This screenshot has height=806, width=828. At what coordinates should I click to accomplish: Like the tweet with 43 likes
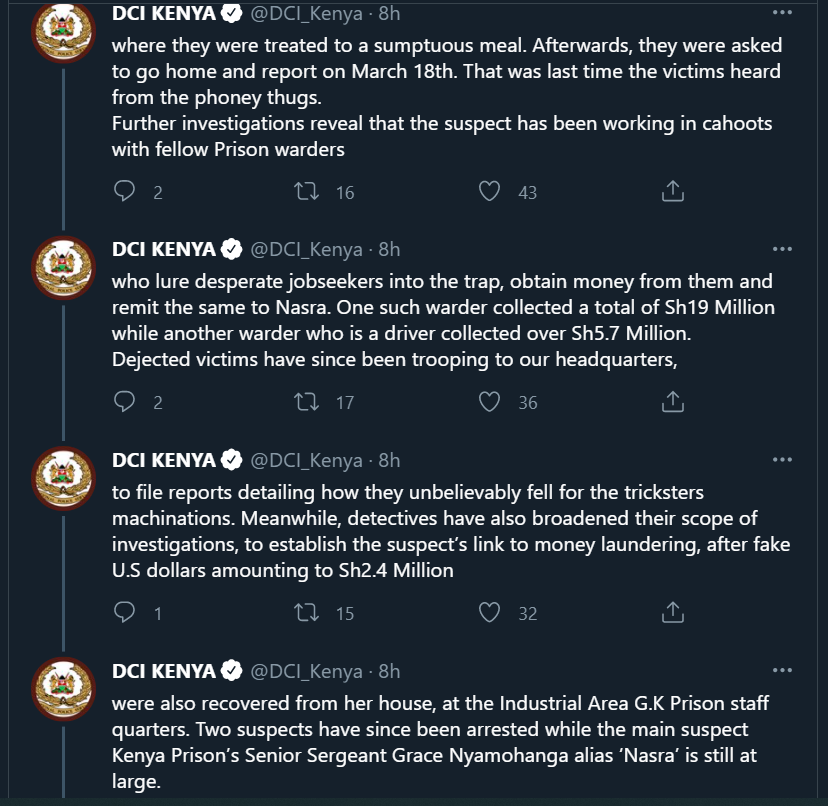(489, 191)
